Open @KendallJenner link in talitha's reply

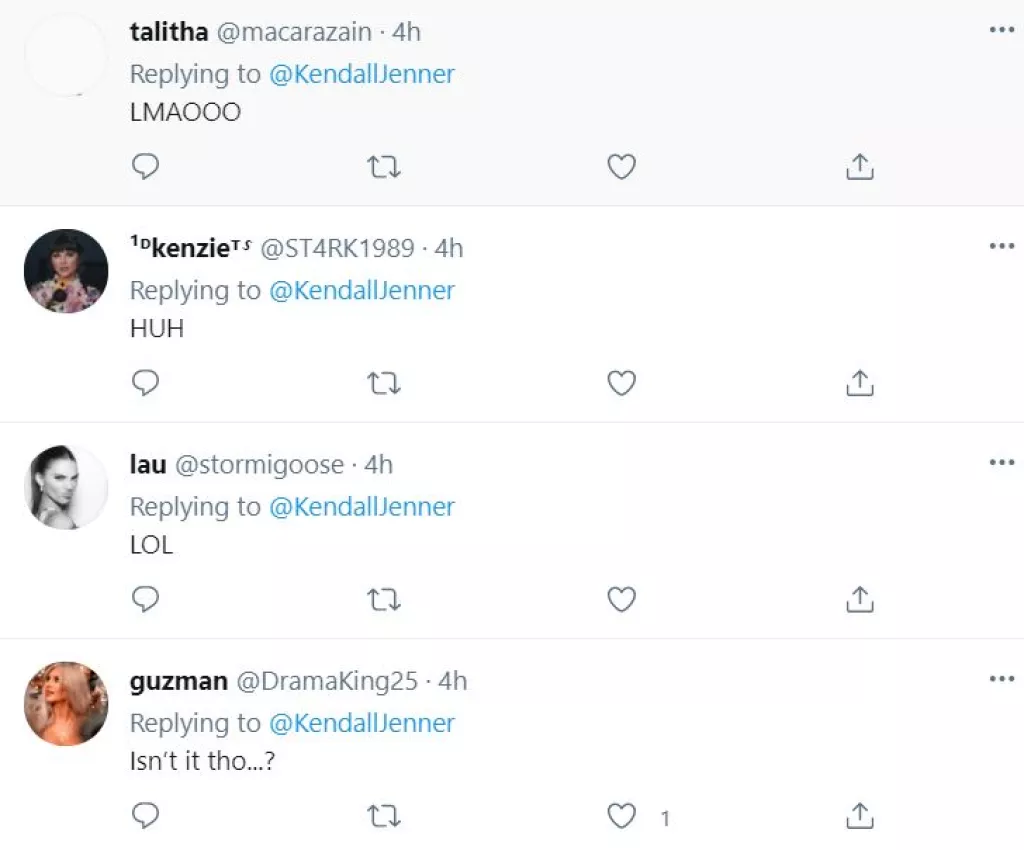[364, 74]
